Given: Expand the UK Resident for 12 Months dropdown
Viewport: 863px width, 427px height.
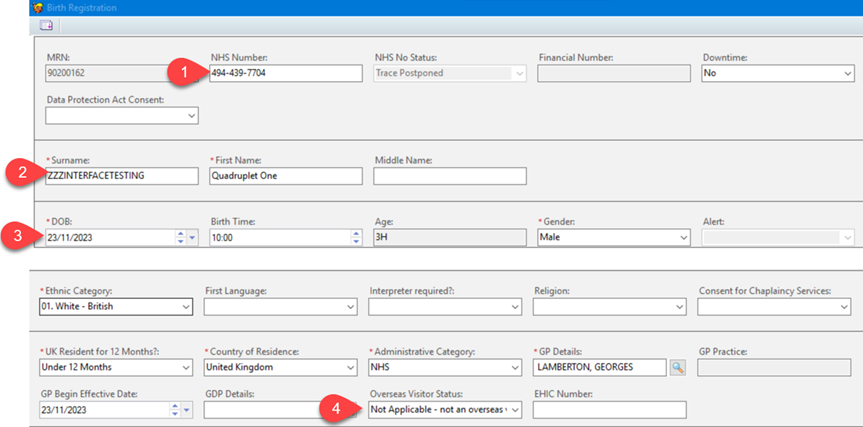Looking at the screenshot, I should coord(185,368).
